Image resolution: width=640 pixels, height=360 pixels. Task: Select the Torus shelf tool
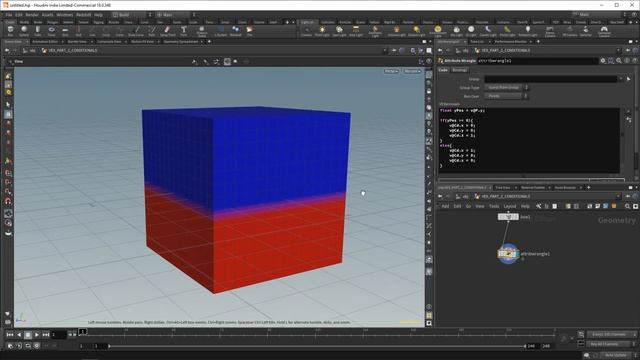(51, 31)
